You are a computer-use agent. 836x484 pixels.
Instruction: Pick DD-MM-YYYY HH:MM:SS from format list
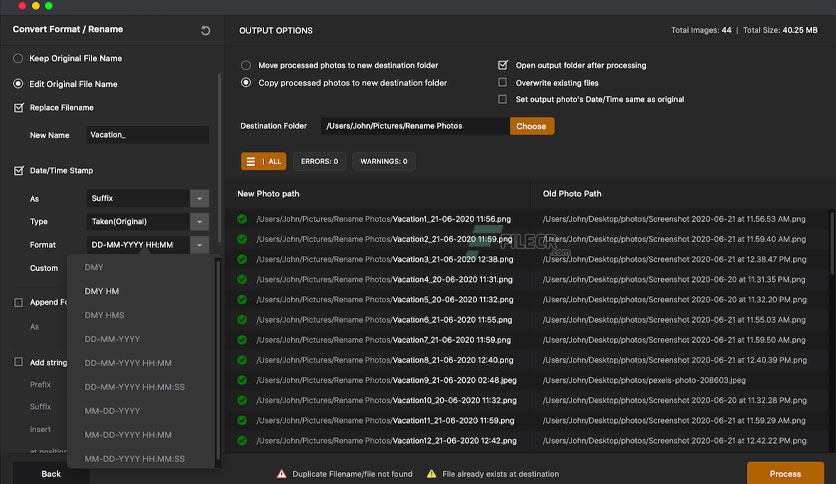[x=134, y=387]
